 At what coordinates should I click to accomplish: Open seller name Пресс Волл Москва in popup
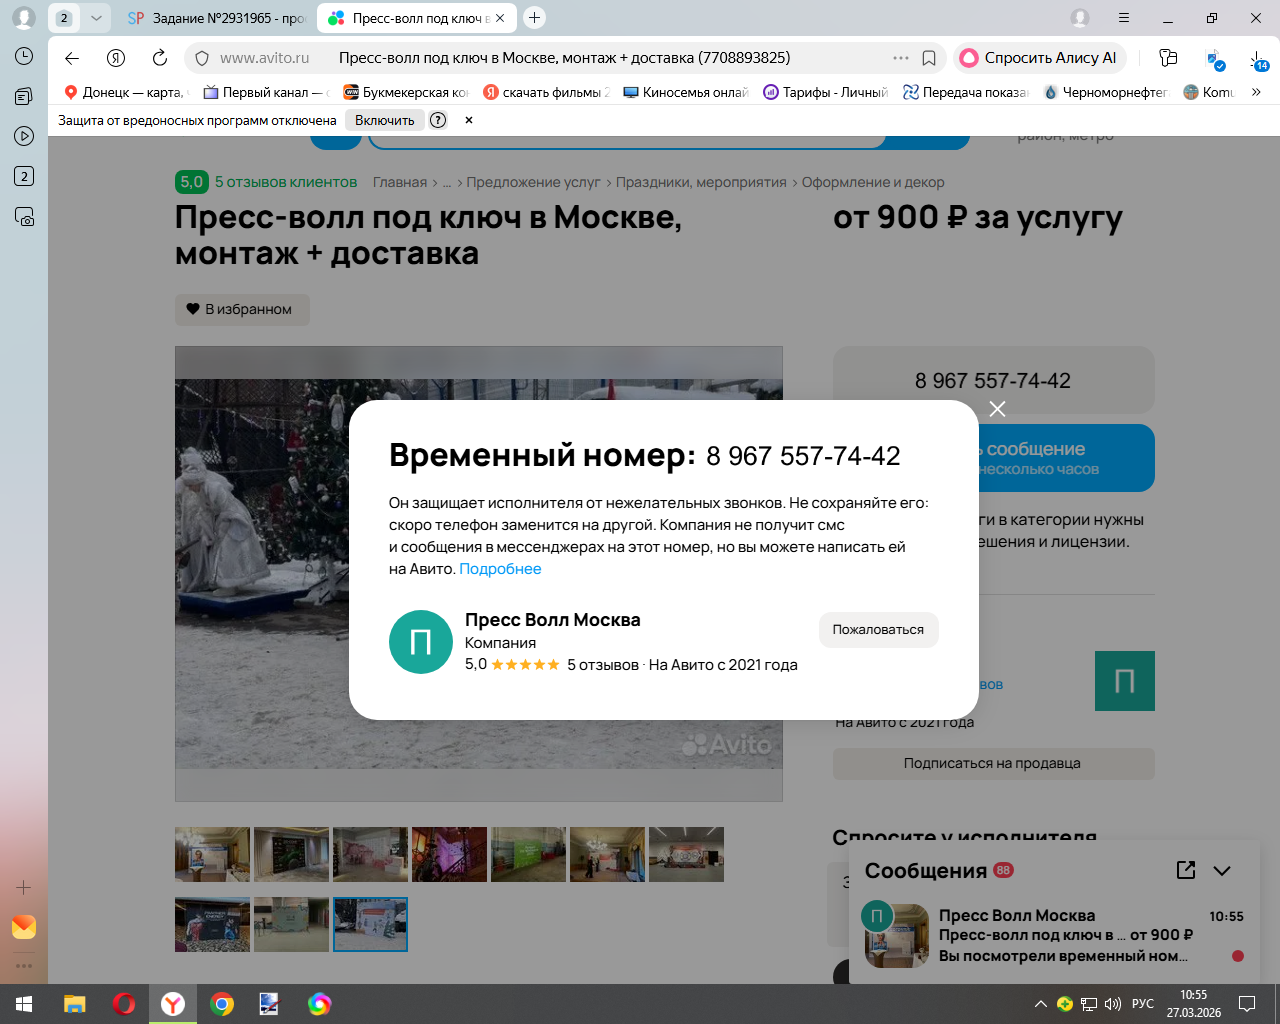pos(553,620)
